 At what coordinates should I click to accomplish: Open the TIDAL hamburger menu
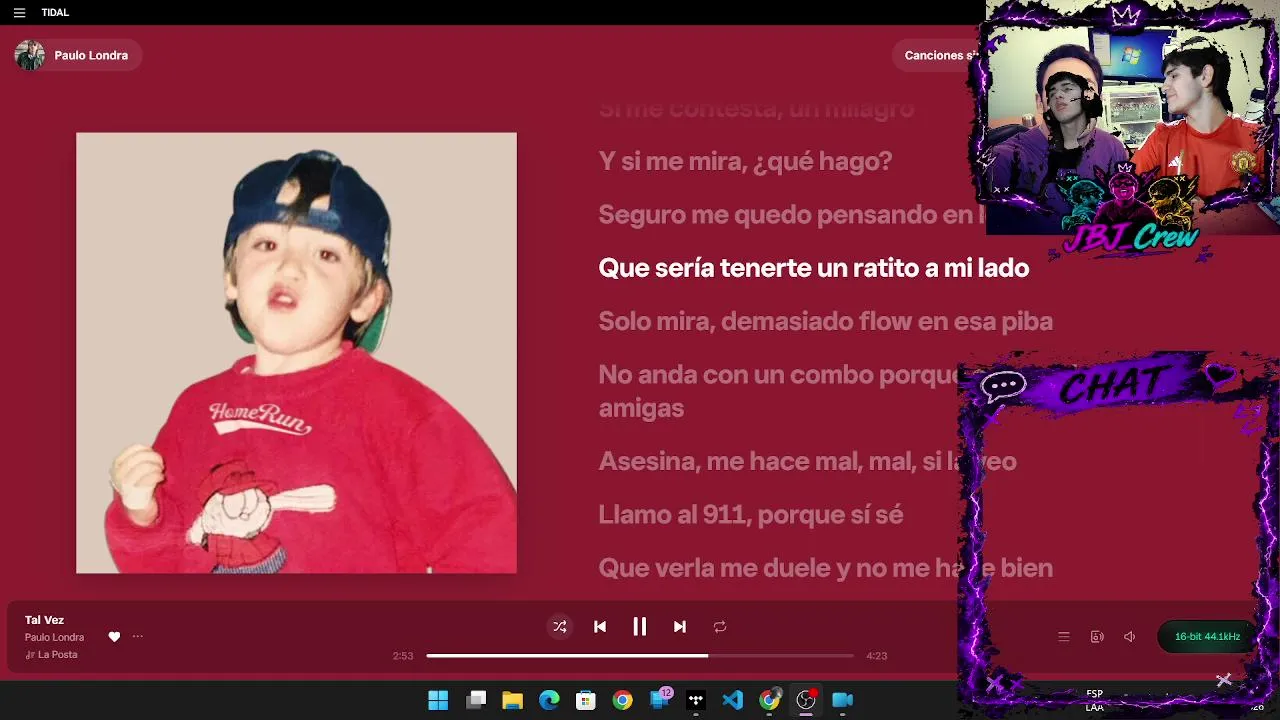pos(19,13)
